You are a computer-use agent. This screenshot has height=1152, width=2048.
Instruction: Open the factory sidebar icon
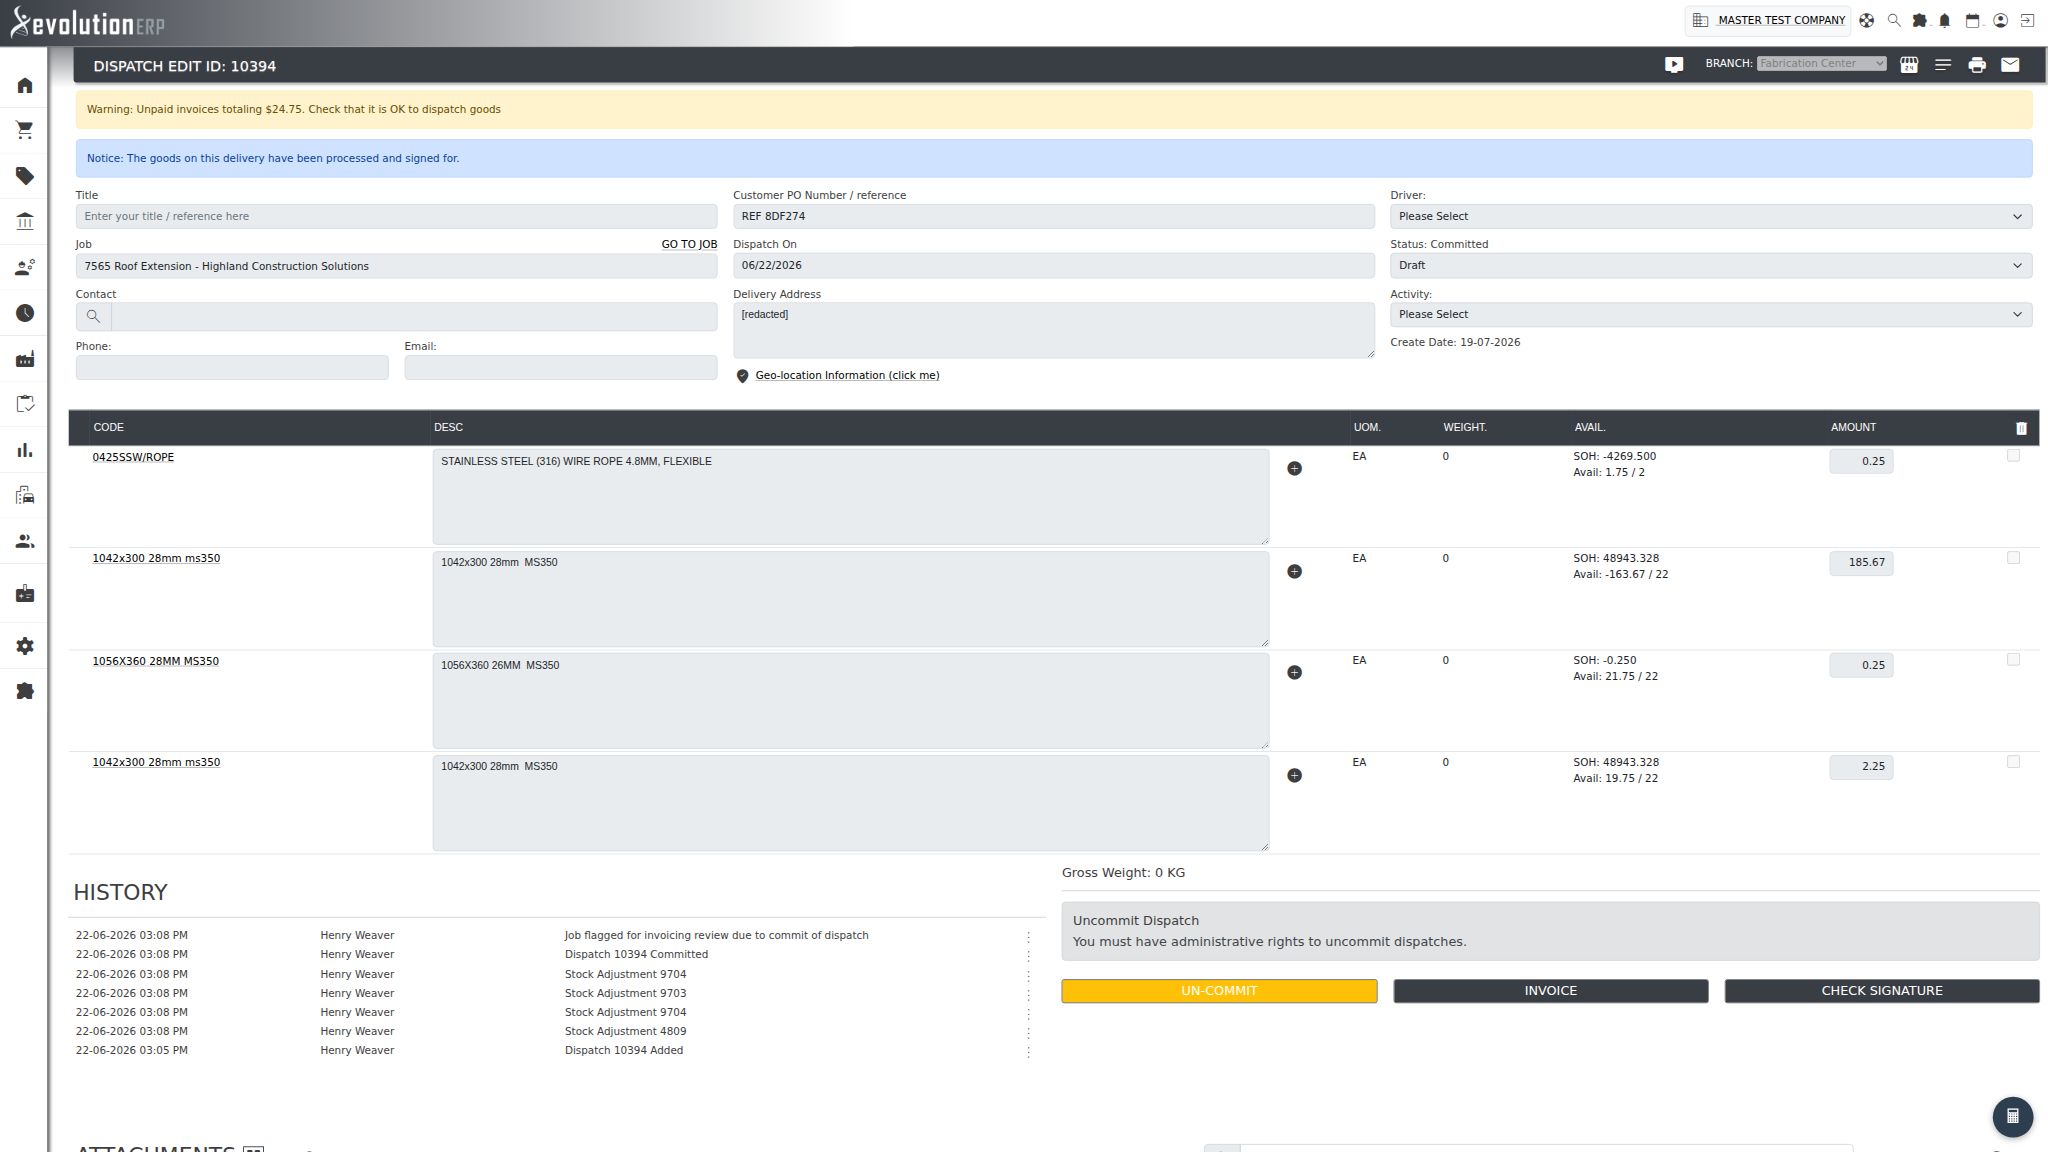click(x=25, y=359)
